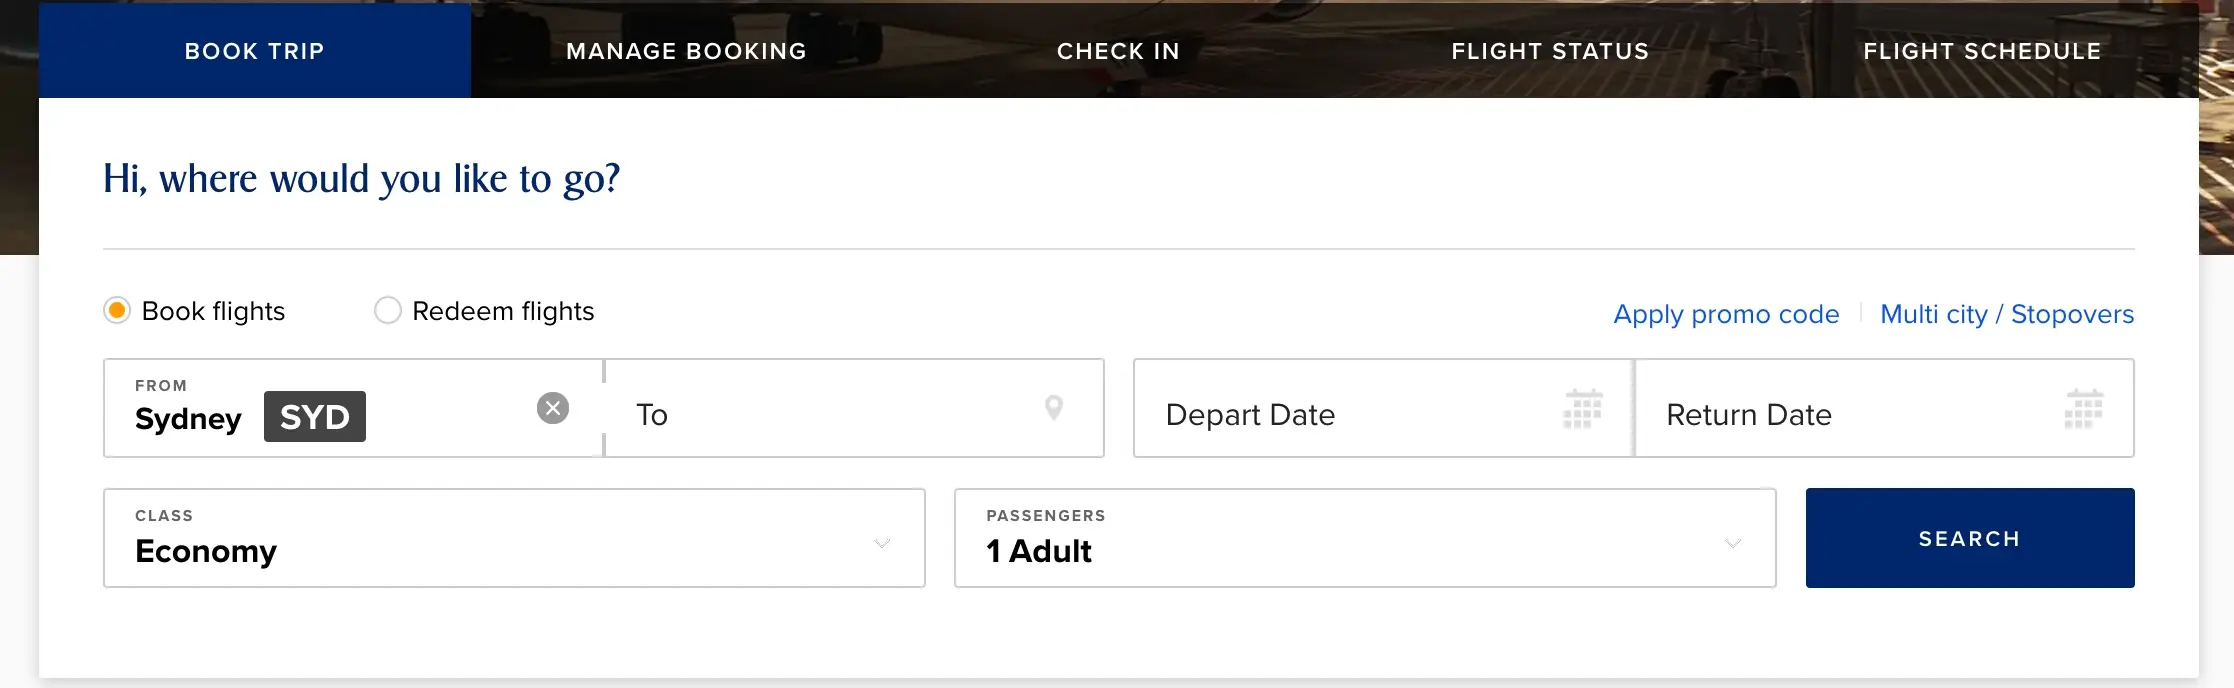Select the Book flights radio button
This screenshot has height=688, width=2234.
point(117,311)
